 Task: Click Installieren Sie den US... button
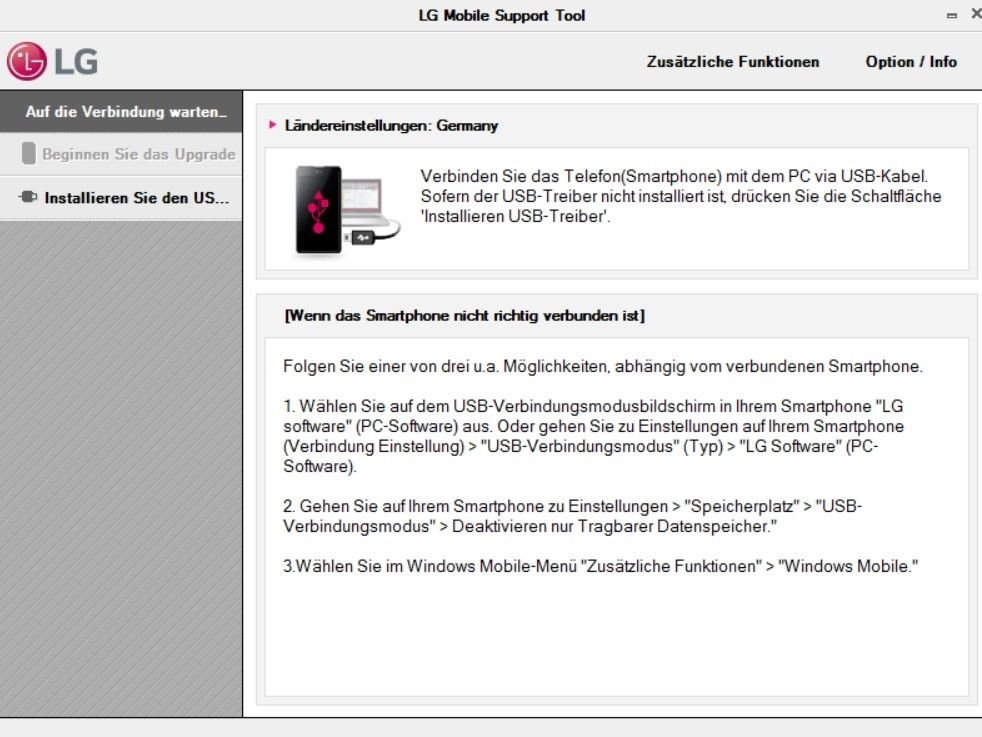121,198
